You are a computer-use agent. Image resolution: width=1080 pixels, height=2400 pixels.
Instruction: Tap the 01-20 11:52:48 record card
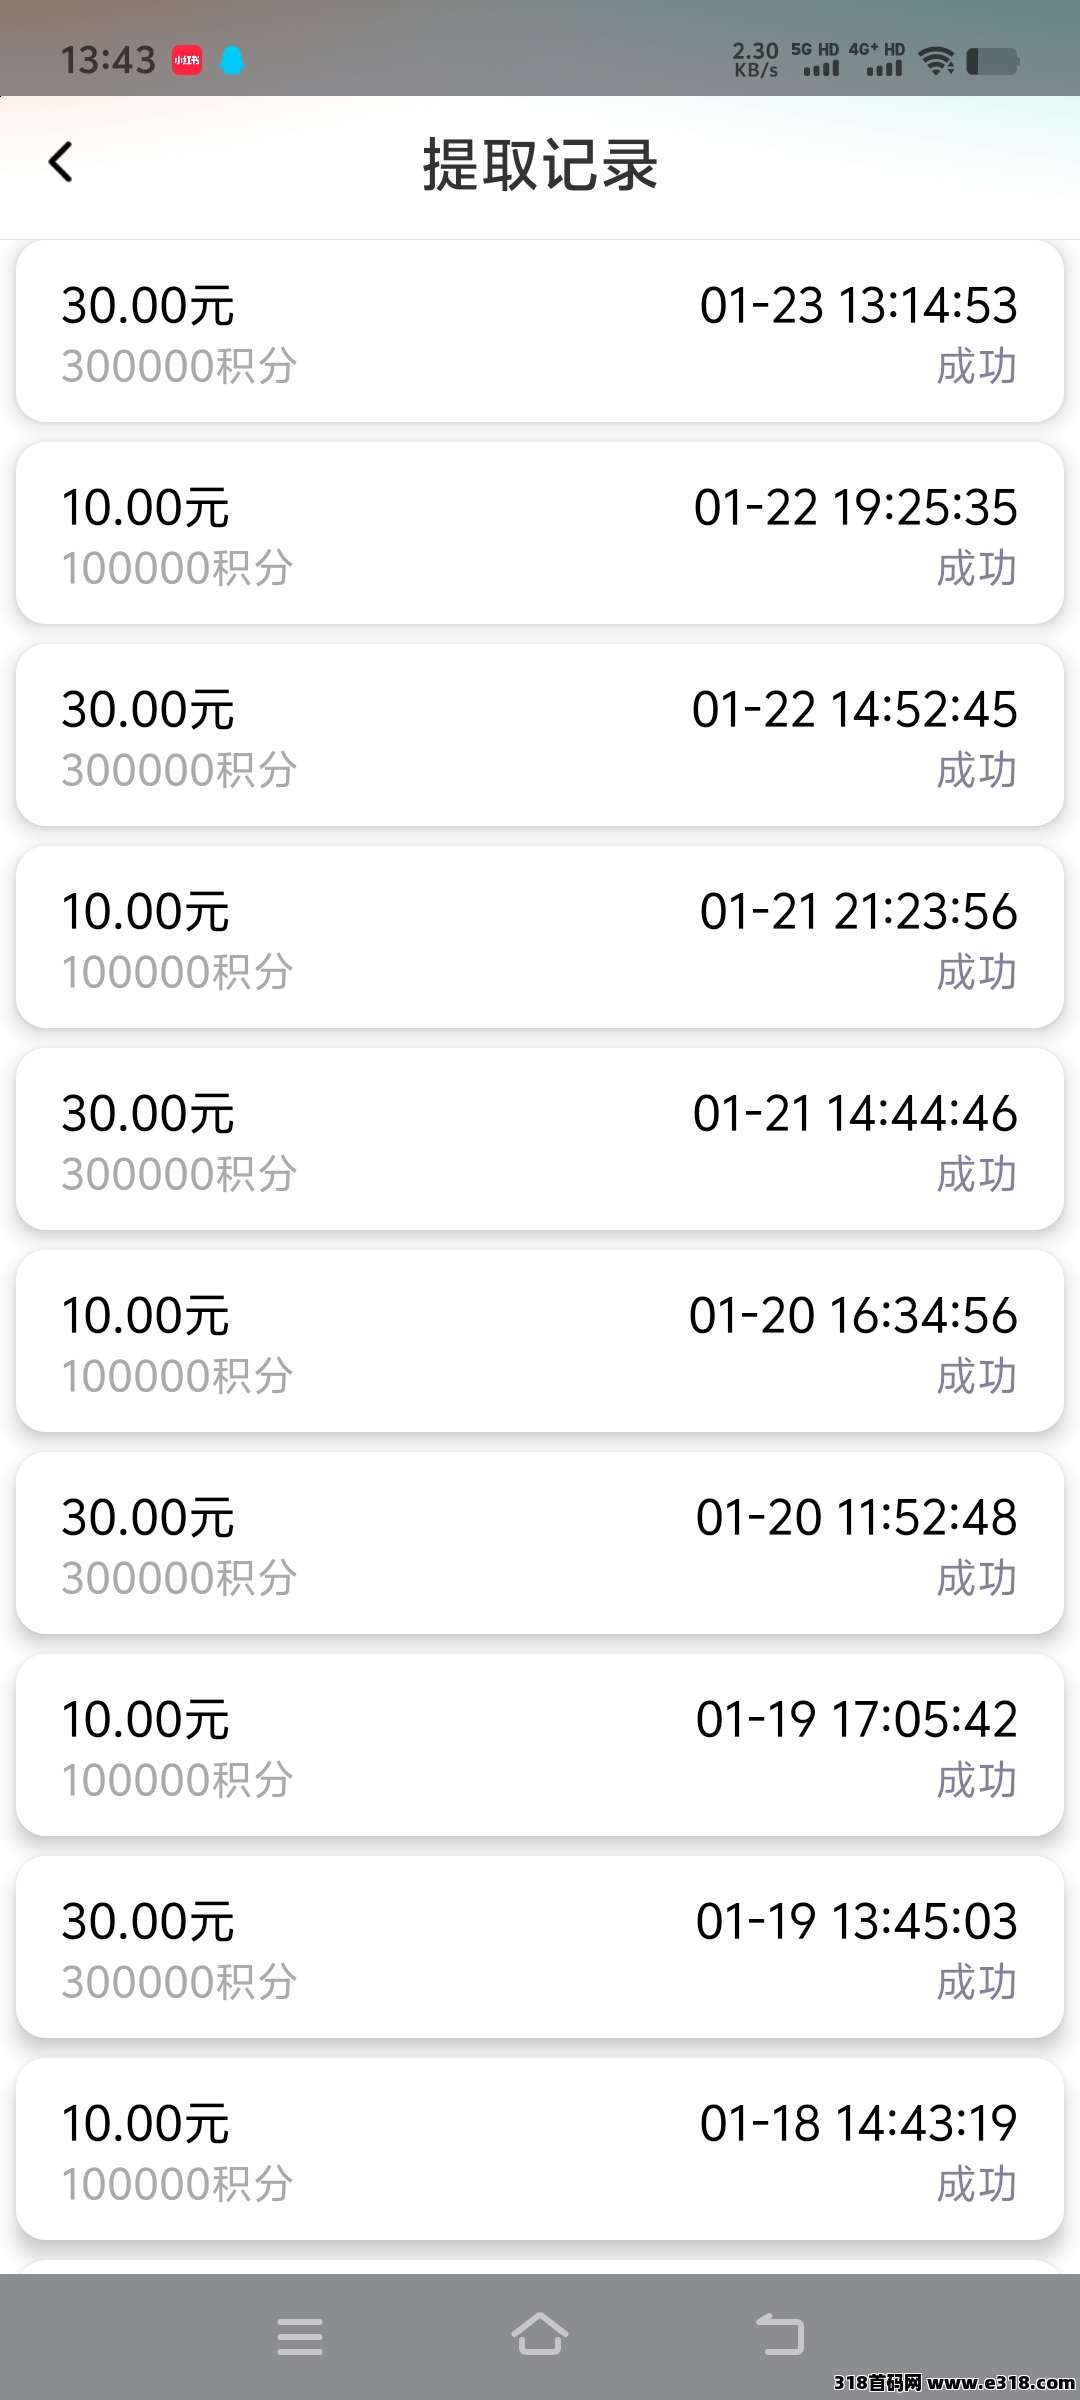point(540,1543)
